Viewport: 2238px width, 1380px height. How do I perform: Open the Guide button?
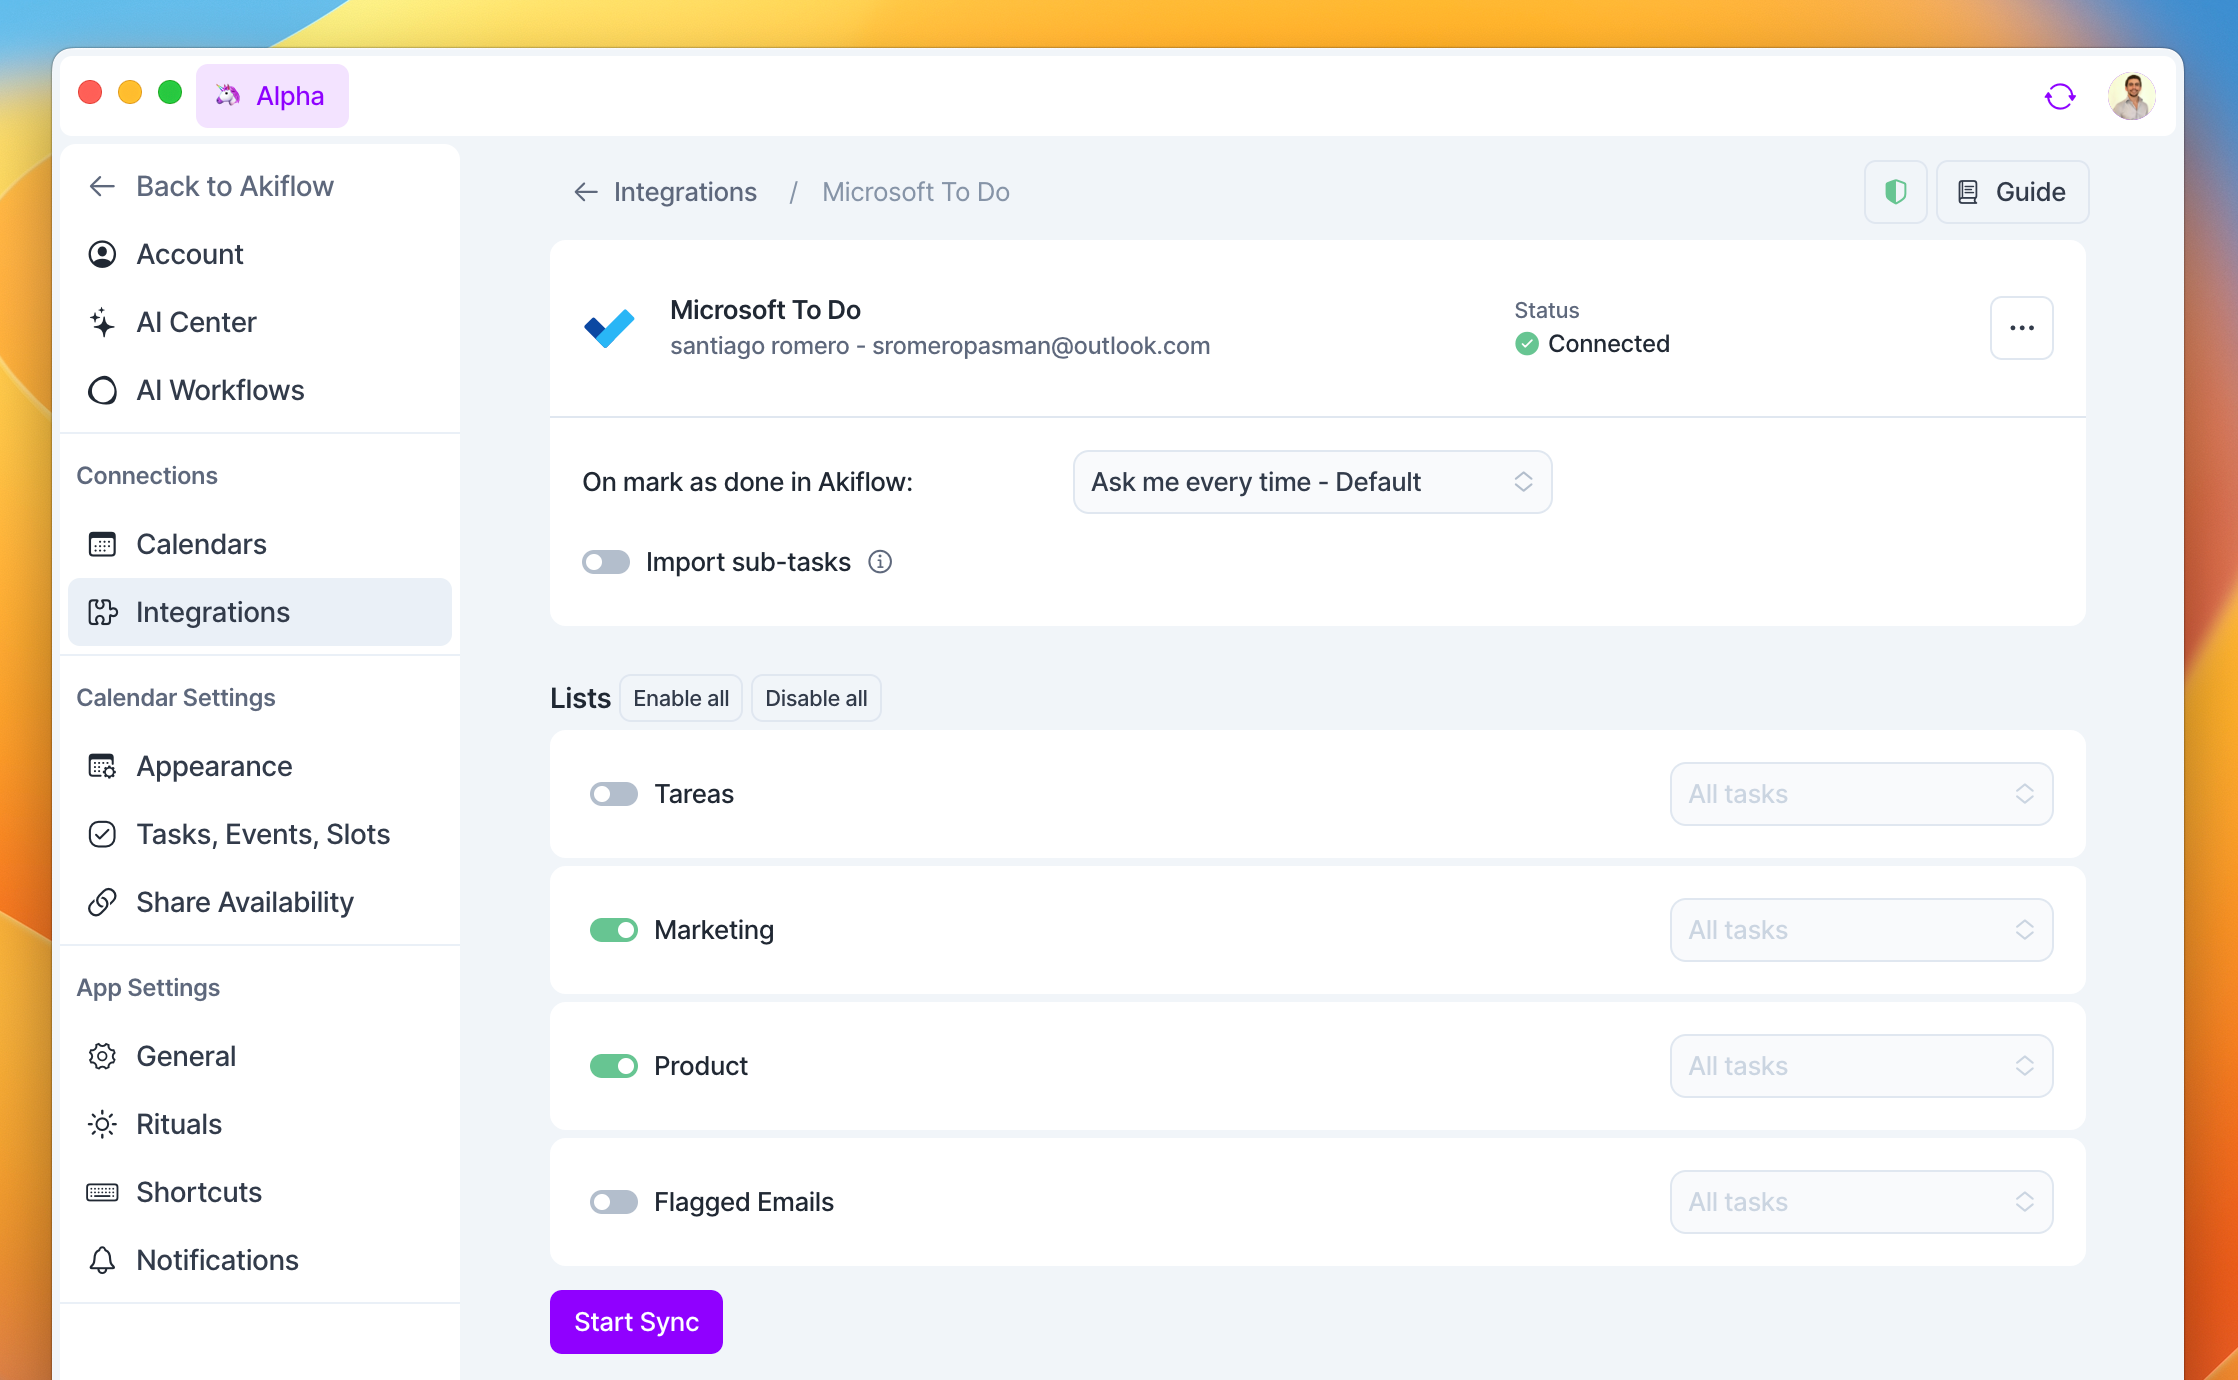tap(2012, 192)
